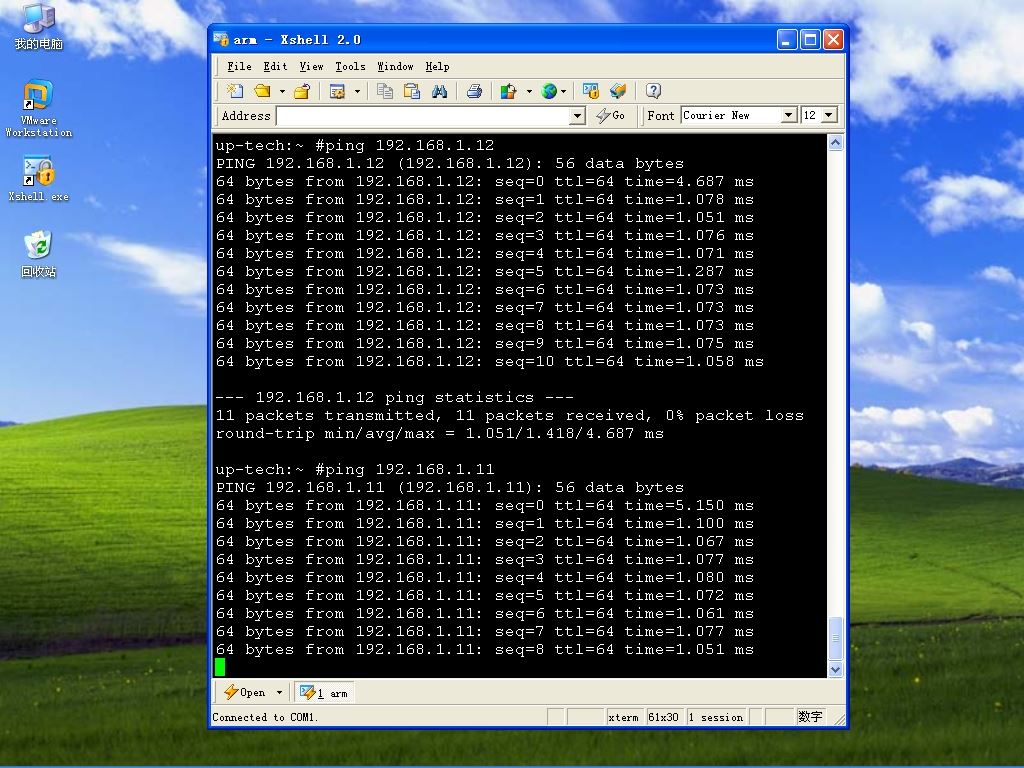The height and width of the screenshot is (768, 1024).
Task: Open the View menu
Action: [312, 66]
